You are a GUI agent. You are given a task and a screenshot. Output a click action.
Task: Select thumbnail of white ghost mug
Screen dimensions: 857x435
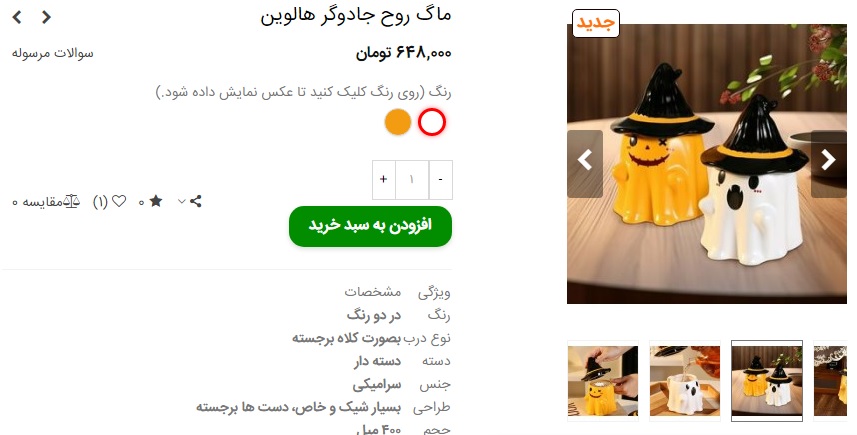pyautogui.click(x=685, y=380)
